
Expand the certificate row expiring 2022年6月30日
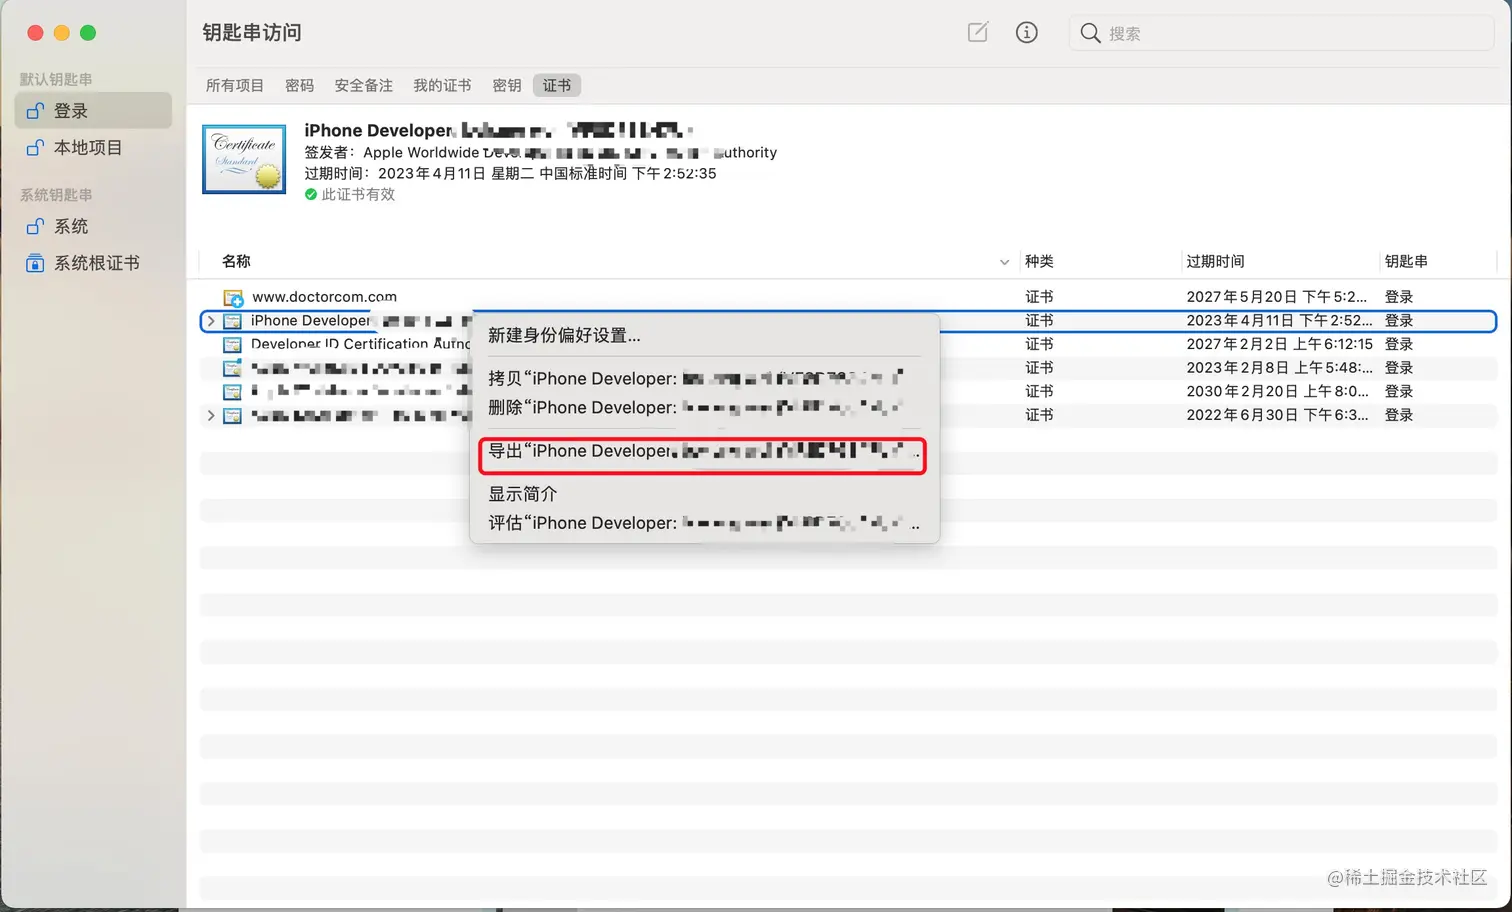pyautogui.click(x=210, y=415)
